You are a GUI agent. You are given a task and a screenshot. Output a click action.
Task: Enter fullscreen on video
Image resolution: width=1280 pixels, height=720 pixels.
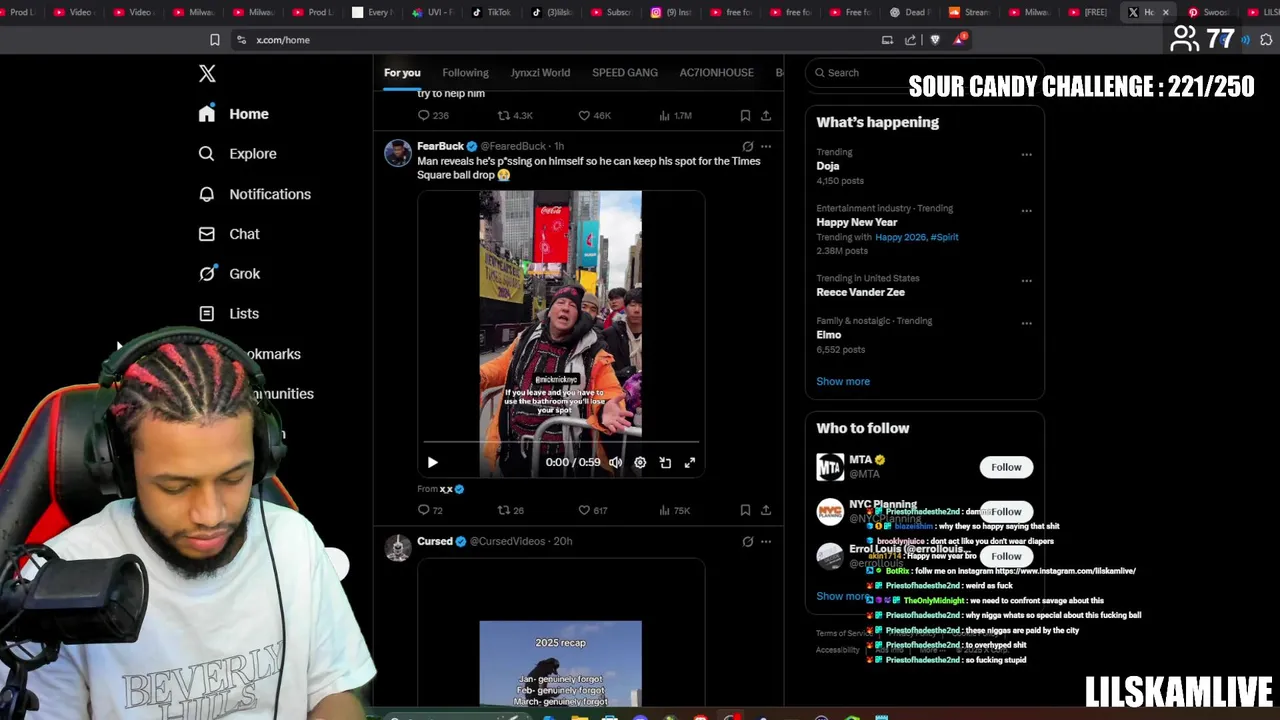[690, 463]
